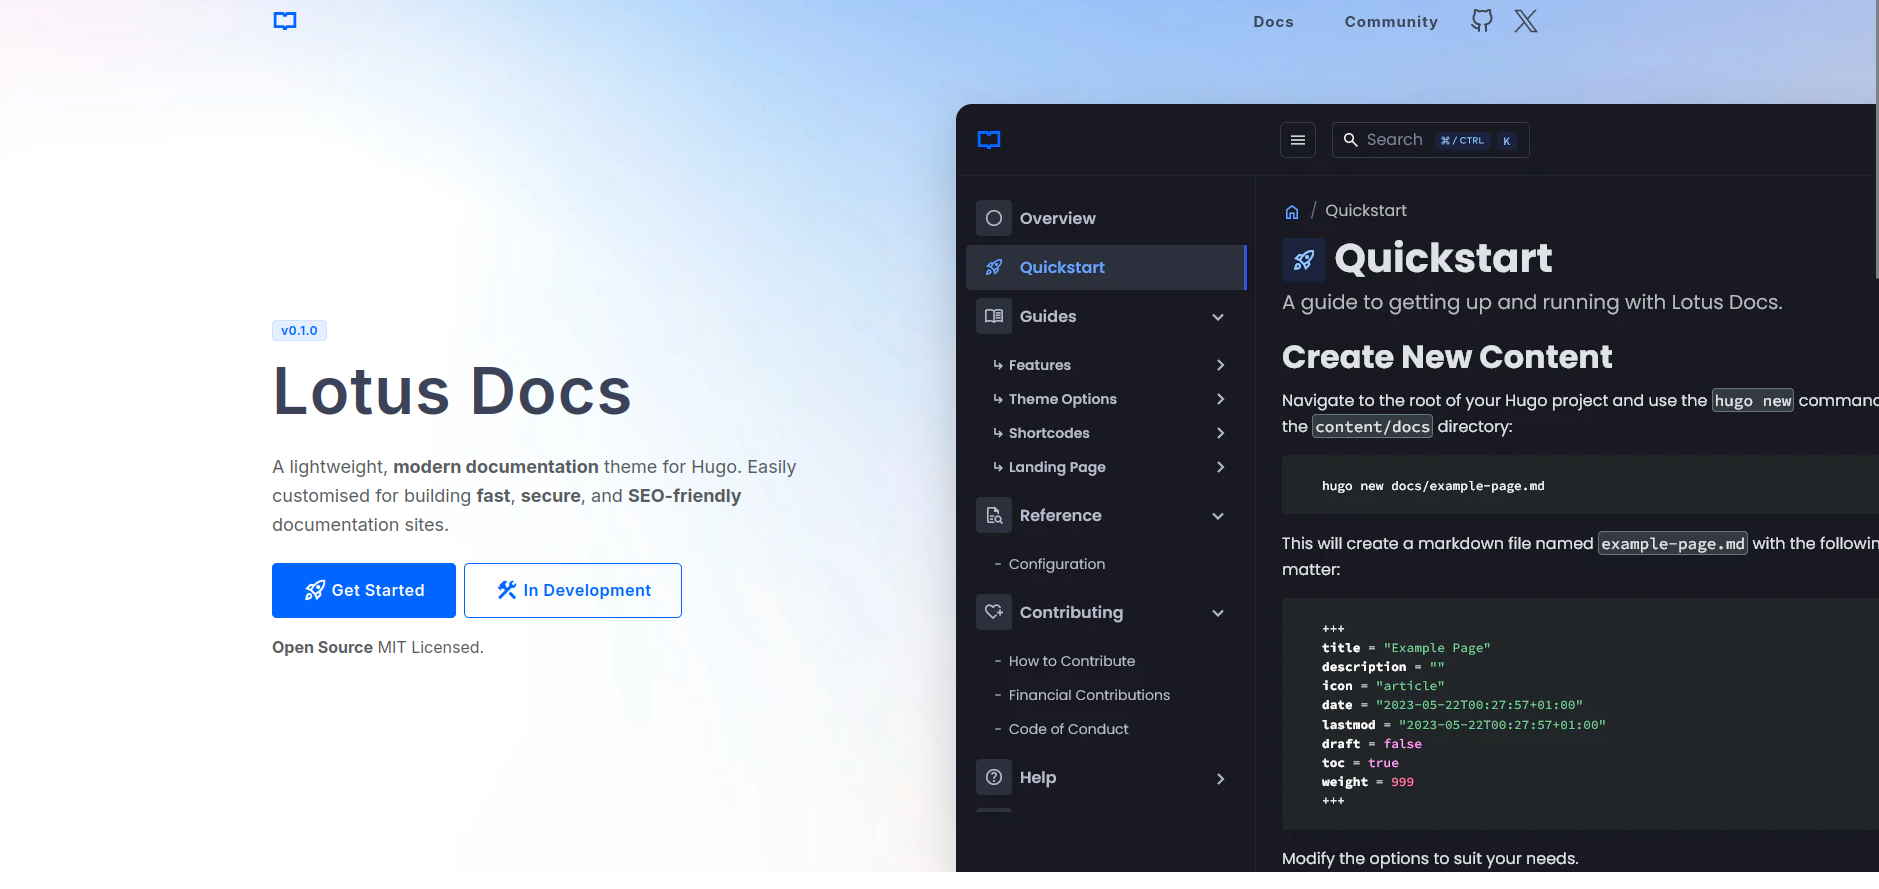Click the home breadcrumb icon
1879x889 pixels.
1291,212
